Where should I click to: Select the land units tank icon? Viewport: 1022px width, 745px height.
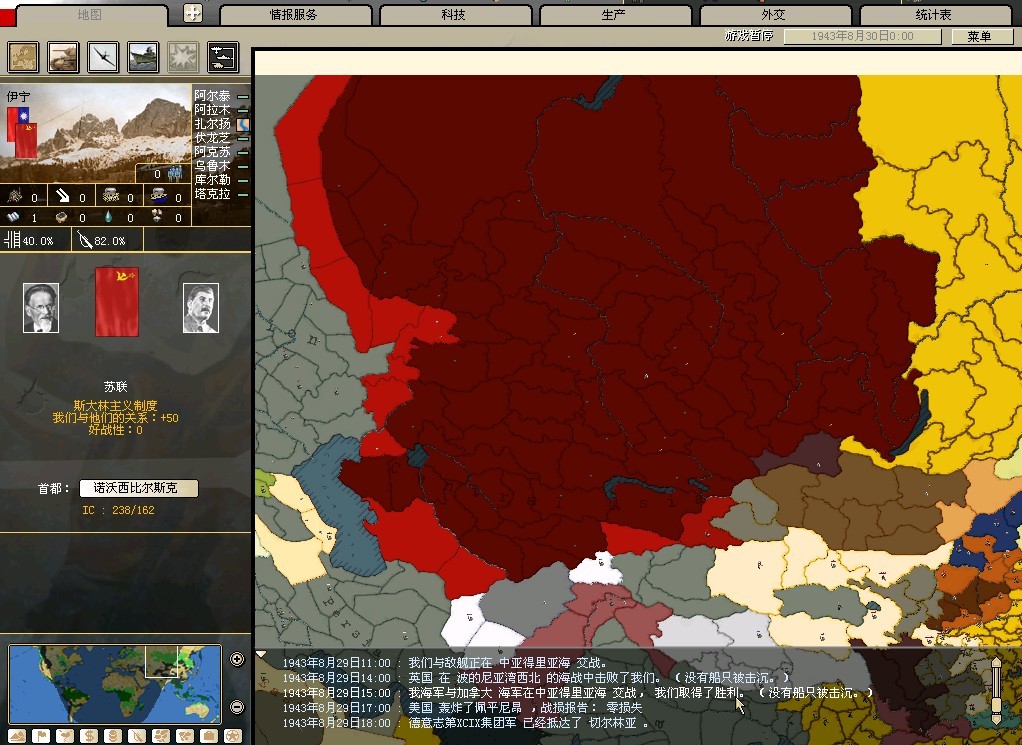click(63, 57)
